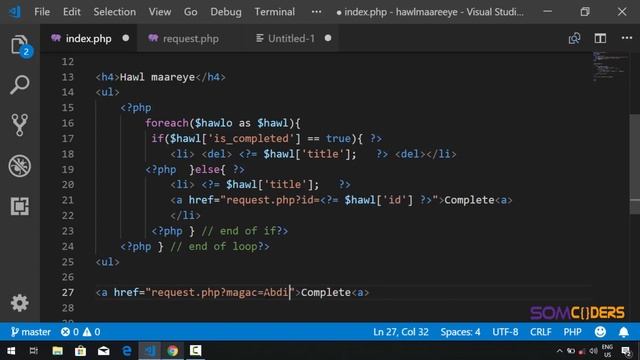Open Microsoft Edge in the taskbar
This screenshot has width=640, height=360.
click(x=127, y=351)
